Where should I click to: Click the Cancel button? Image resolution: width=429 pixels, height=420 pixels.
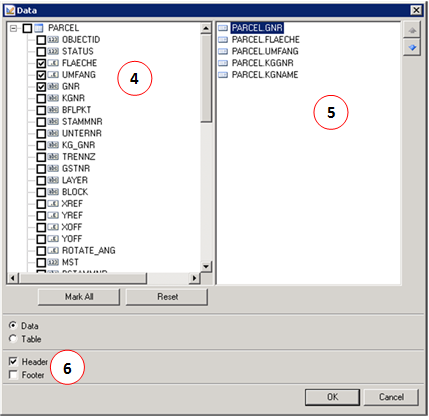391,397
